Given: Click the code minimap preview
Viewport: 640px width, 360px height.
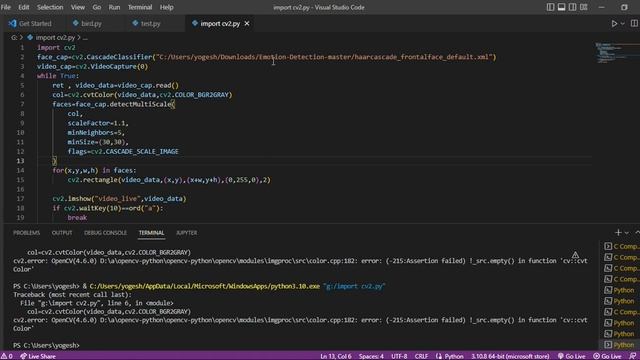Looking at the screenshot, I should (x=616, y=53).
